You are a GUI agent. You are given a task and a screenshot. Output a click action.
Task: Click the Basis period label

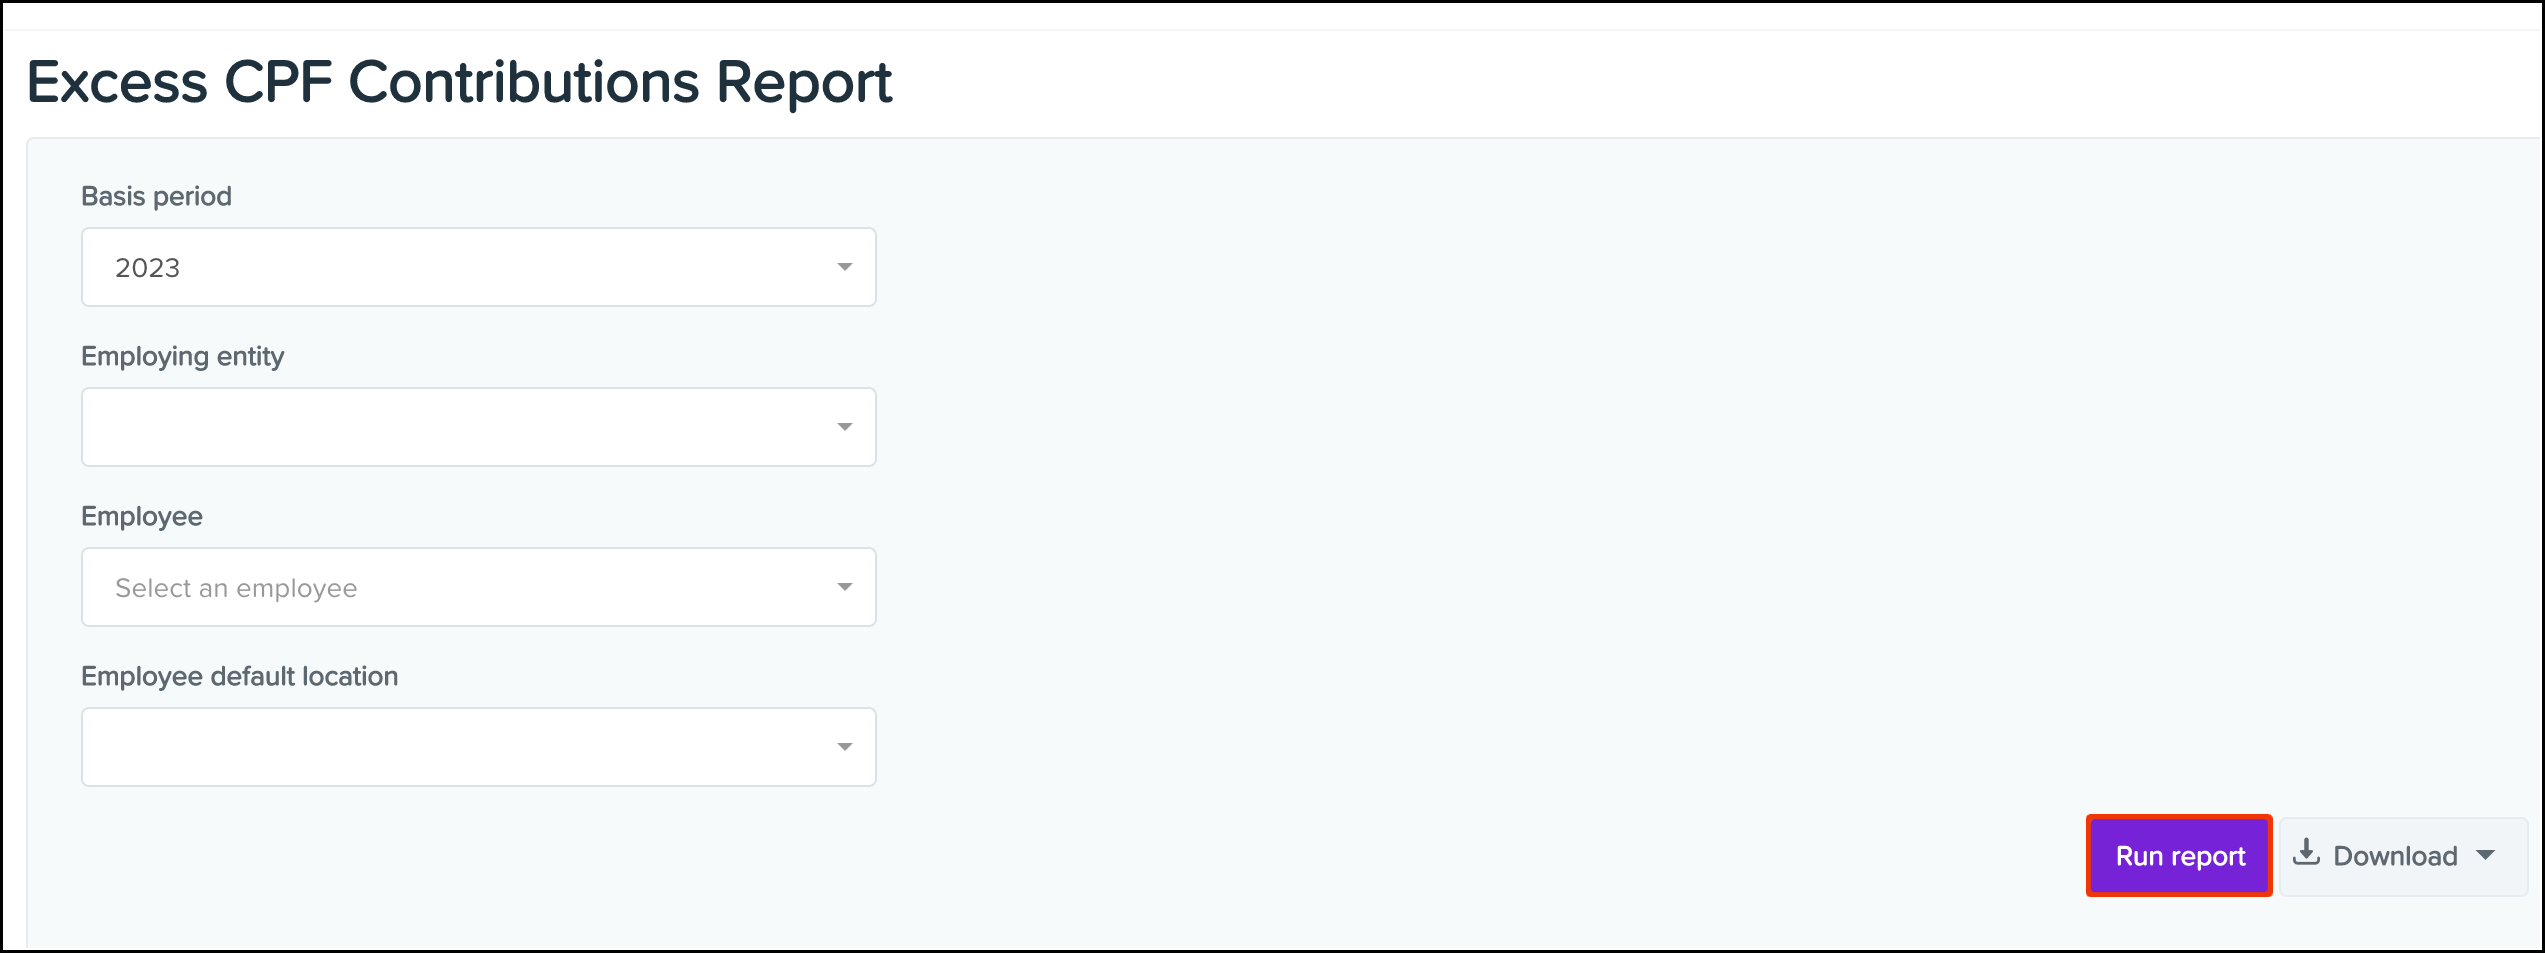(x=156, y=196)
